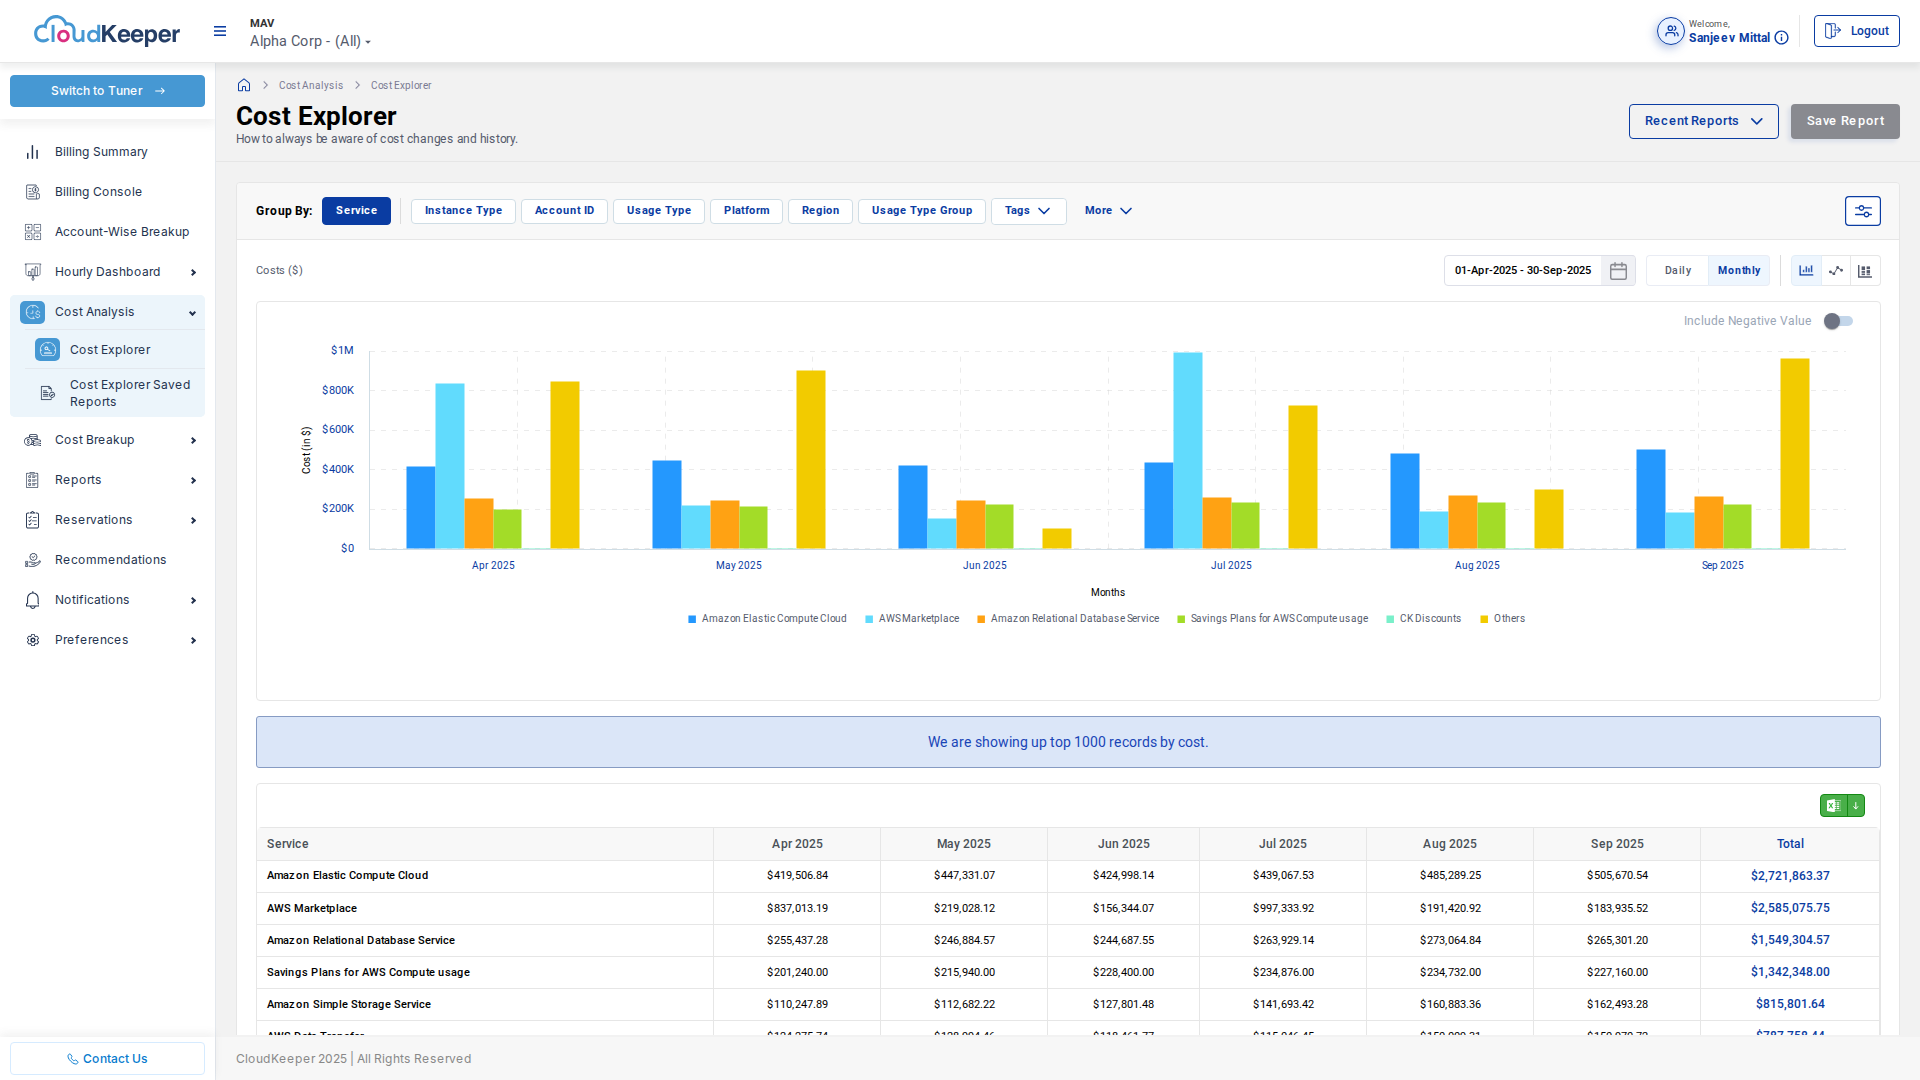Group costs by Instance Type
The height and width of the screenshot is (1080, 1920).
463,211
